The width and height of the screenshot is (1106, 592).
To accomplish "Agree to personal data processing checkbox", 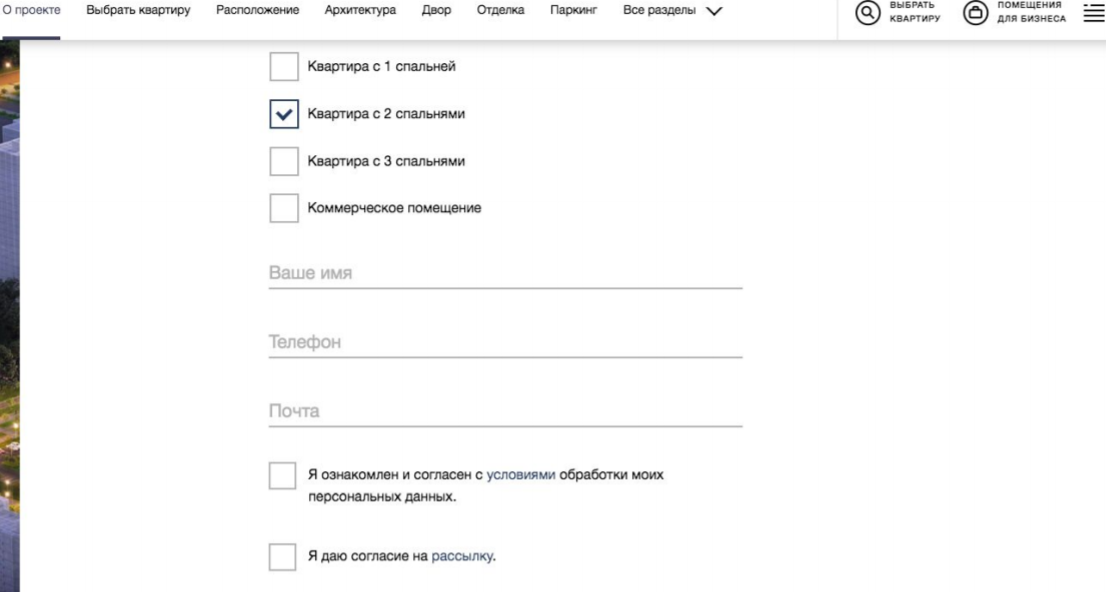I will pos(282,476).
